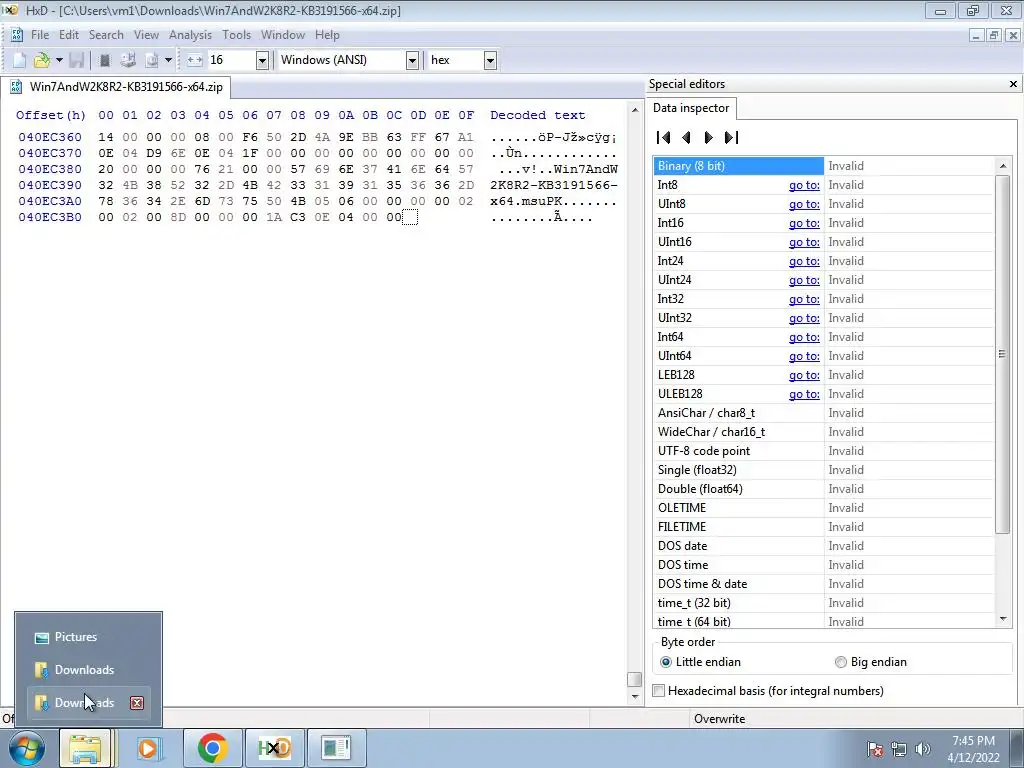1024x768 pixels.
Task: Select Pictures in taskbar preview list
Action: click(x=88, y=637)
